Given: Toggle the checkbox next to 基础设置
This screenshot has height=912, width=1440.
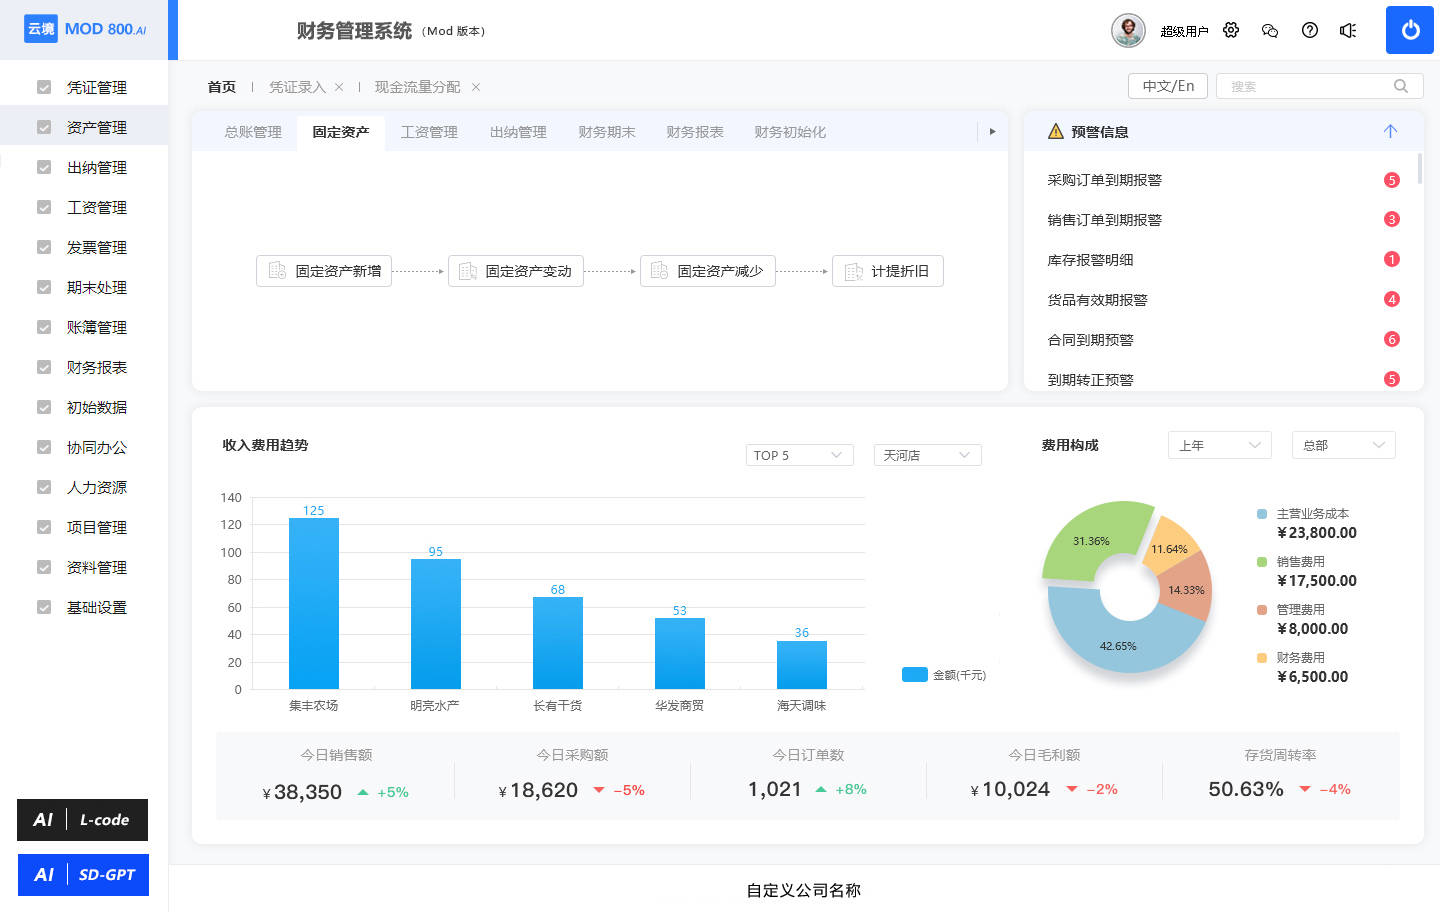Looking at the screenshot, I should (43, 607).
